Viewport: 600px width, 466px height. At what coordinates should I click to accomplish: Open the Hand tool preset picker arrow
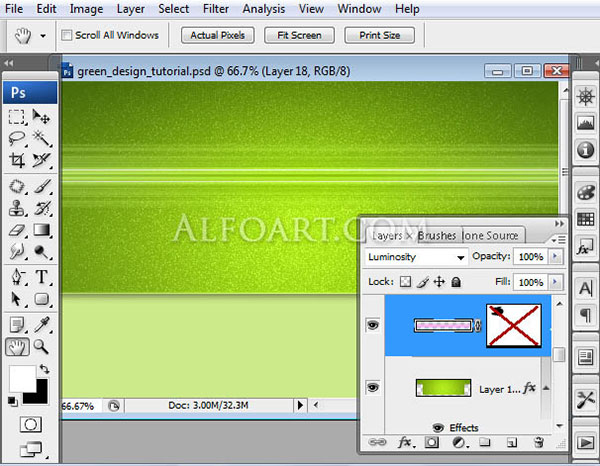[43, 36]
